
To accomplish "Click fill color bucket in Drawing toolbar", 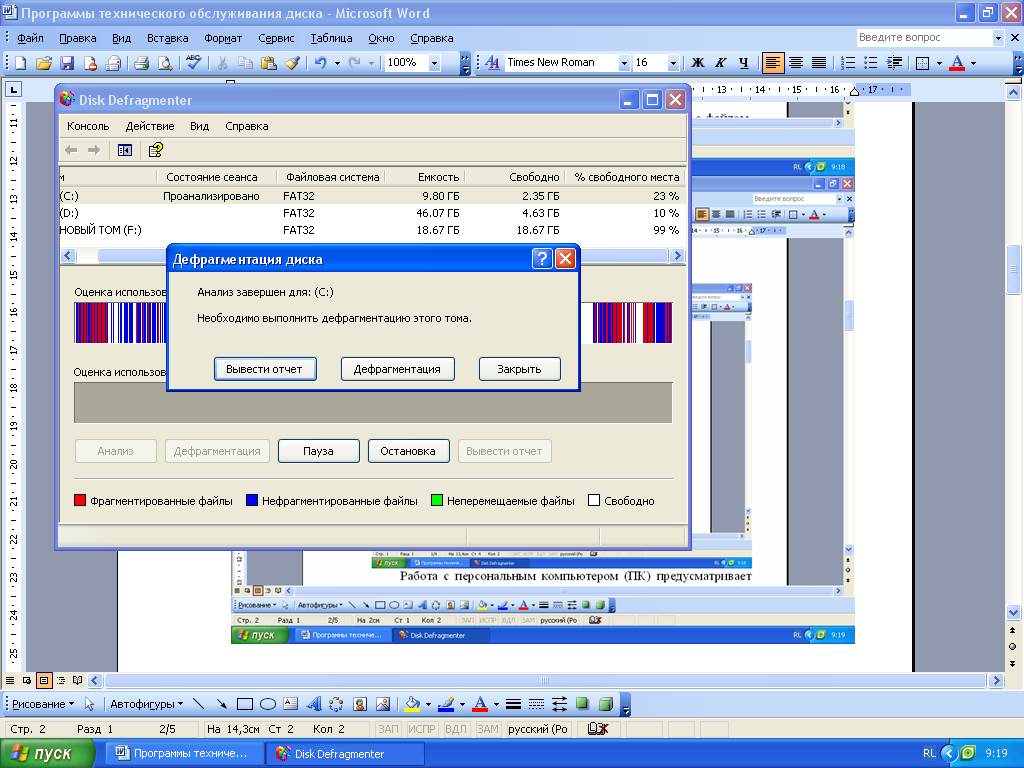I will [x=412, y=704].
